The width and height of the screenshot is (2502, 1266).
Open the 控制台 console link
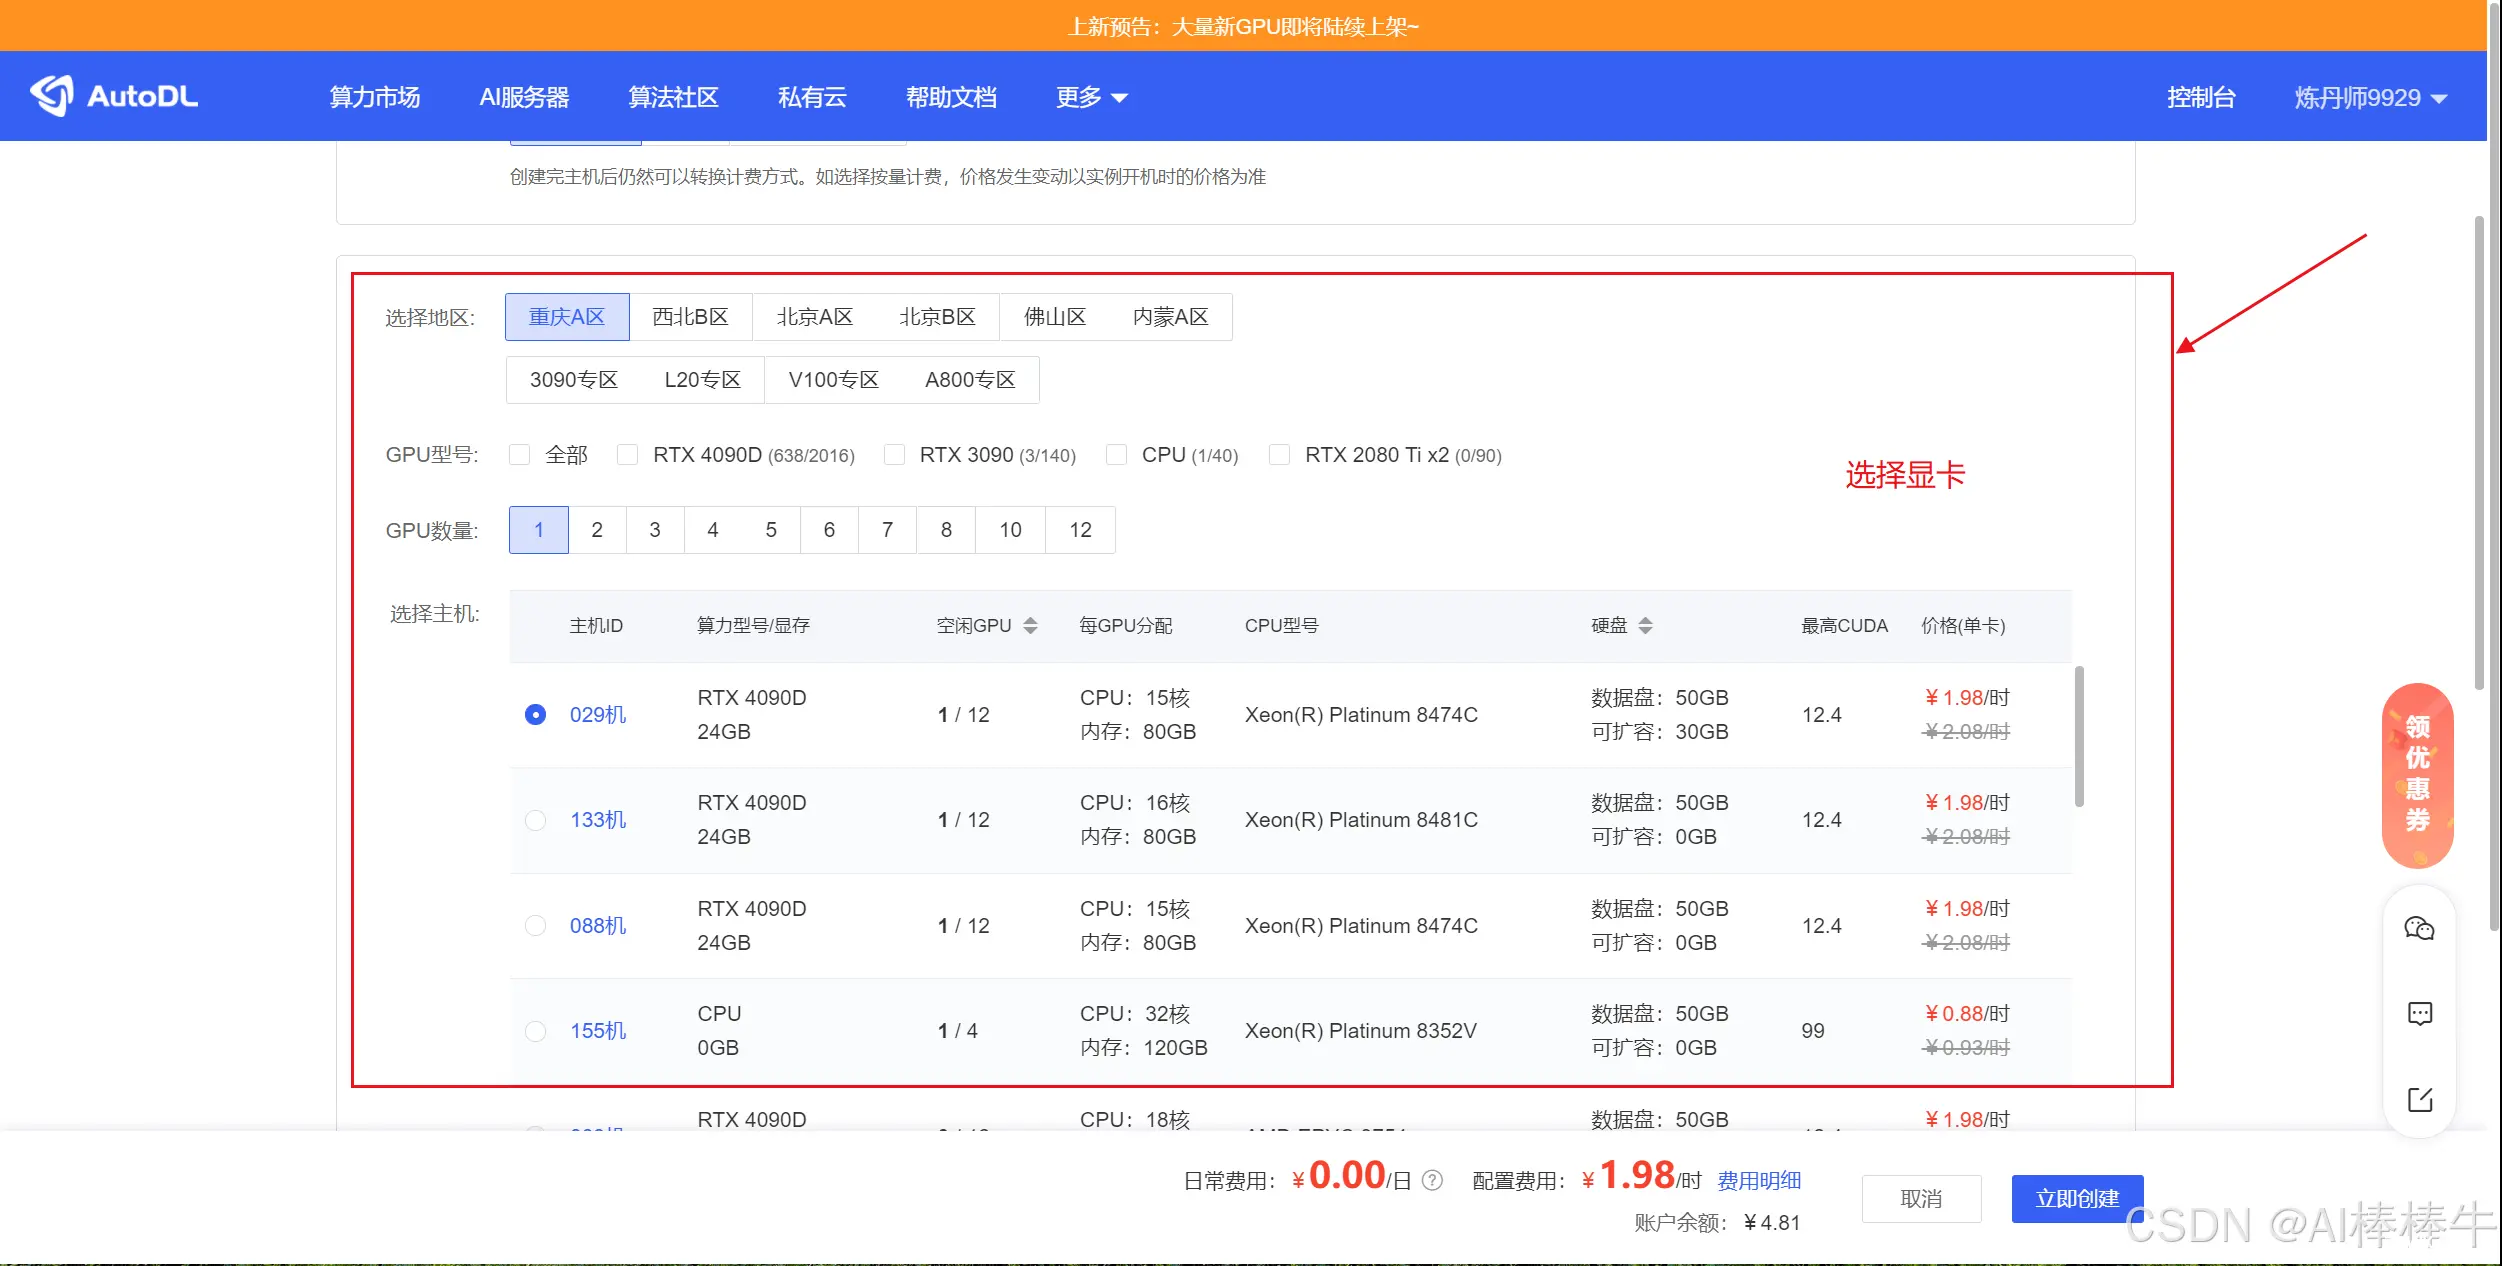(x=2201, y=97)
